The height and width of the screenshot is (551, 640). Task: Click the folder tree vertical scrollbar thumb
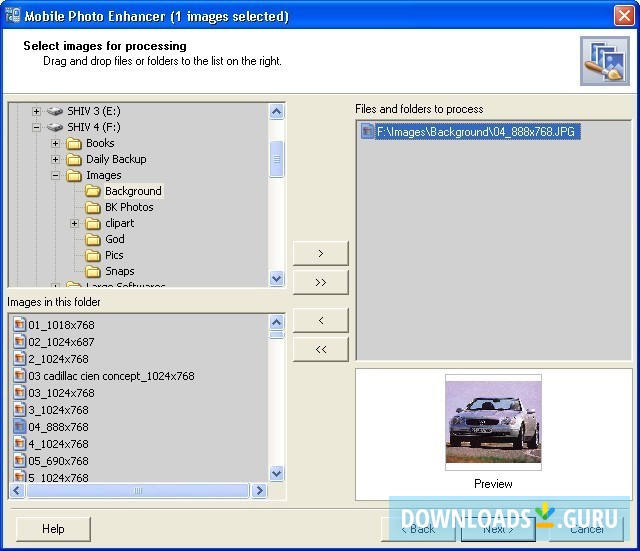point(276,159)
